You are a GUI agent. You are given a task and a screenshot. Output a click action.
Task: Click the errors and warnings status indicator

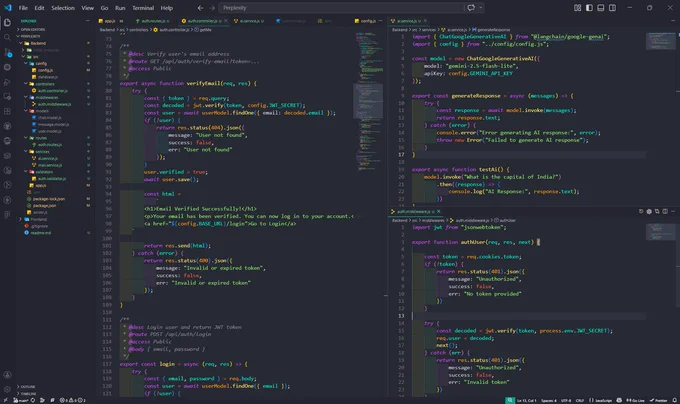[72, 400]
